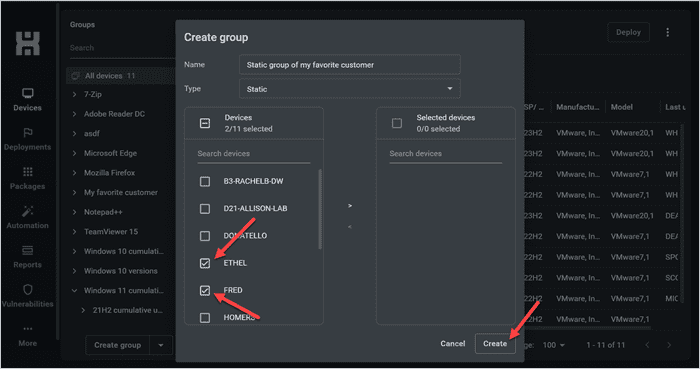The image size is (700, 369).
Task: Open the Reports icon in sidebar
Action: 27,251
